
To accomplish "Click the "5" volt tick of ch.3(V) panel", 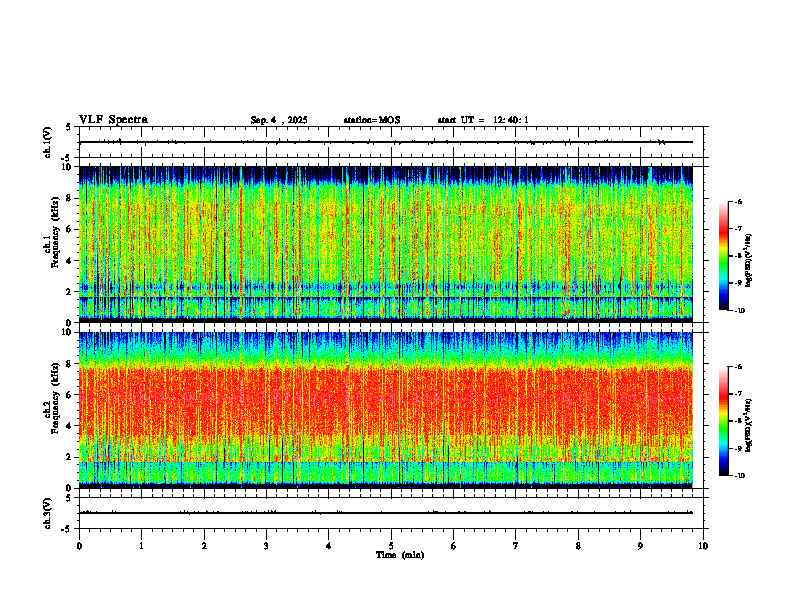I will [69, 498].
